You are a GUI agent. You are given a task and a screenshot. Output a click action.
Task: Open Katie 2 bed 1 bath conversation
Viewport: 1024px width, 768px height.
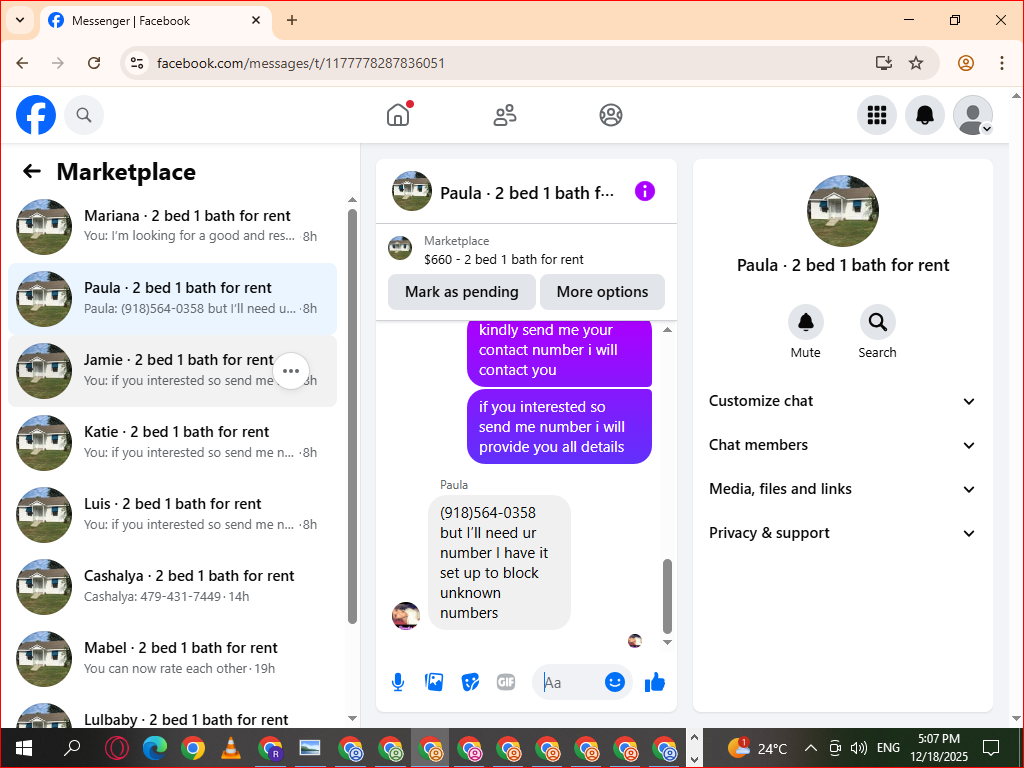172,443
